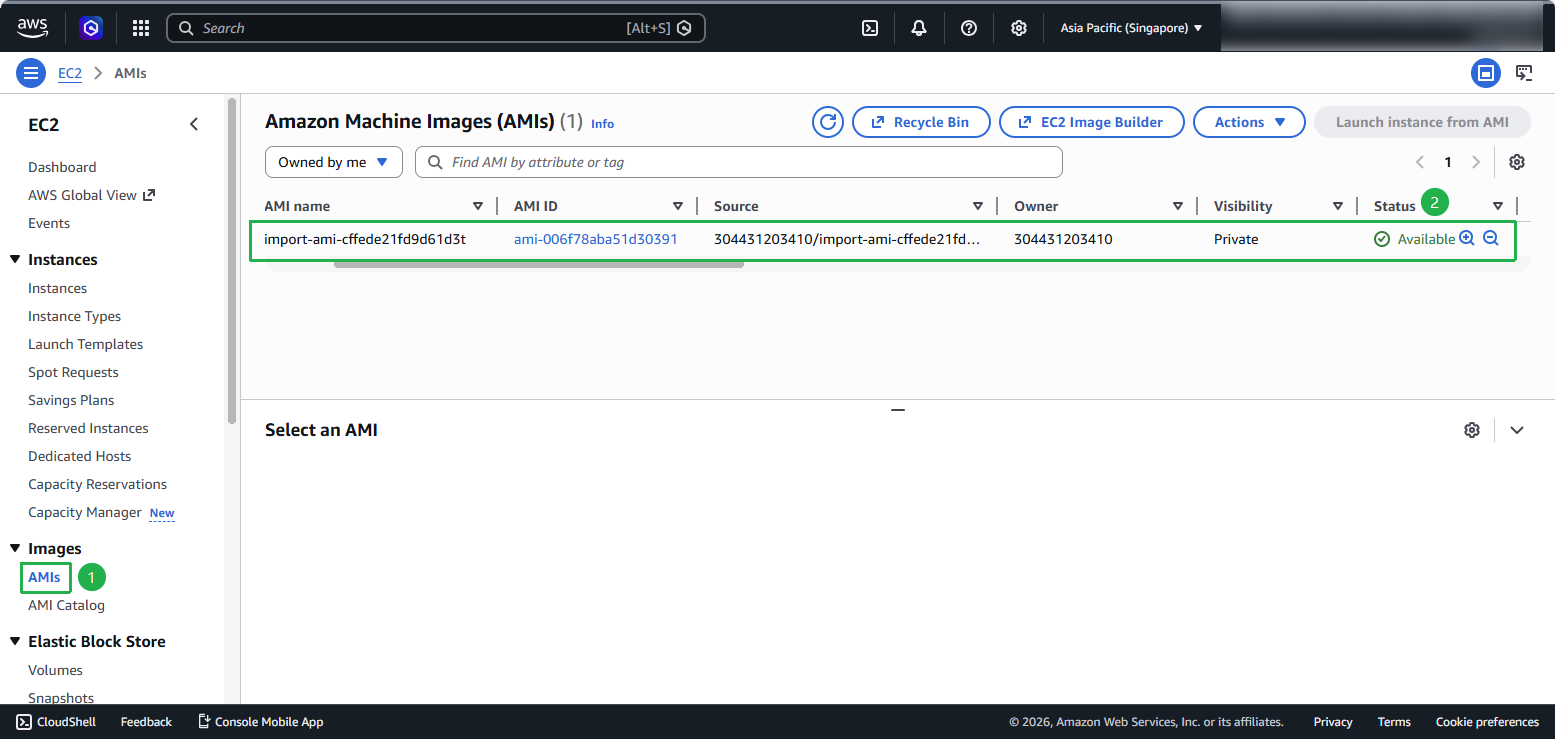1555x739 pixels.
Task: Open AMI ID ami-006f78aba51d30391 link
Action: [x=596, y=239]
